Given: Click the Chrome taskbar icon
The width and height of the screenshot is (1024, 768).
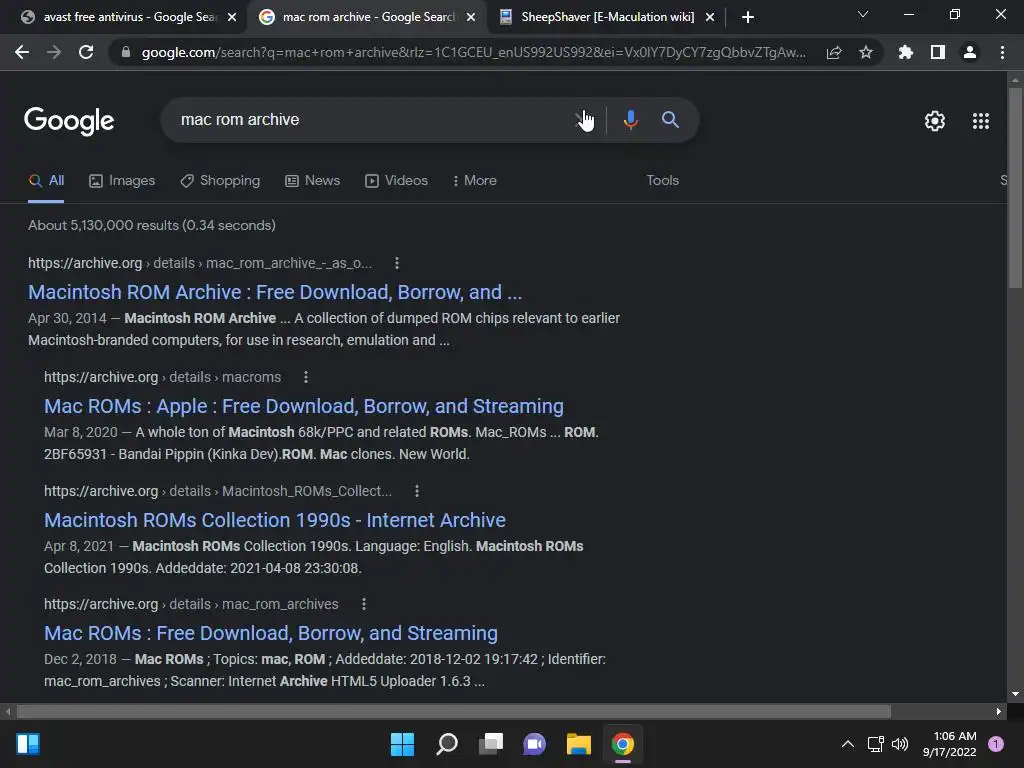Looking at the screenshot, I should [623, 744].
